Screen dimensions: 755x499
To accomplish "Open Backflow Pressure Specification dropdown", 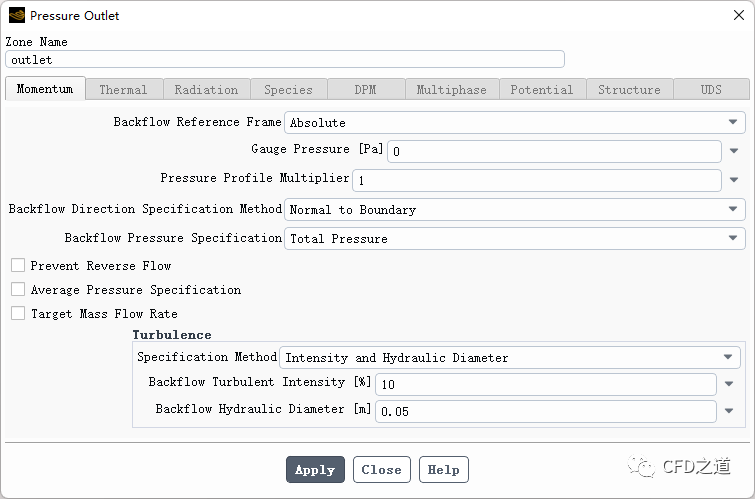I will pos(515,239).
